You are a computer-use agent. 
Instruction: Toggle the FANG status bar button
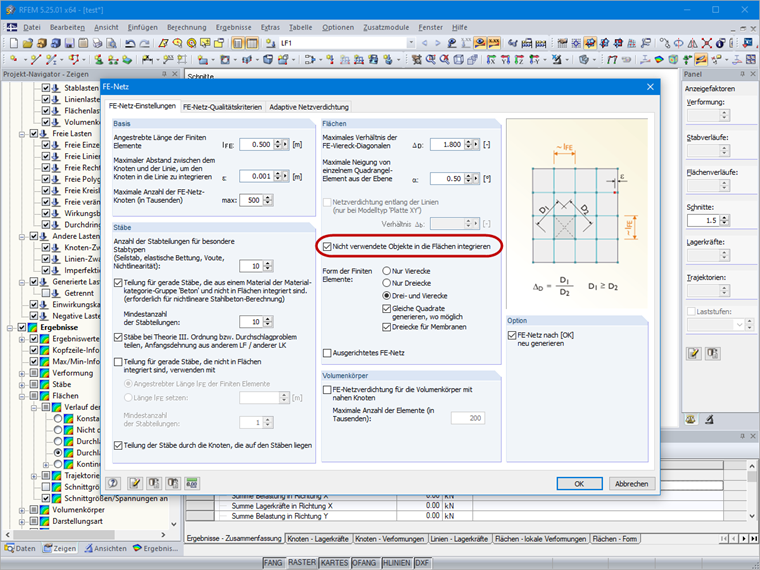pyautogui.click(x=273, y=563)
